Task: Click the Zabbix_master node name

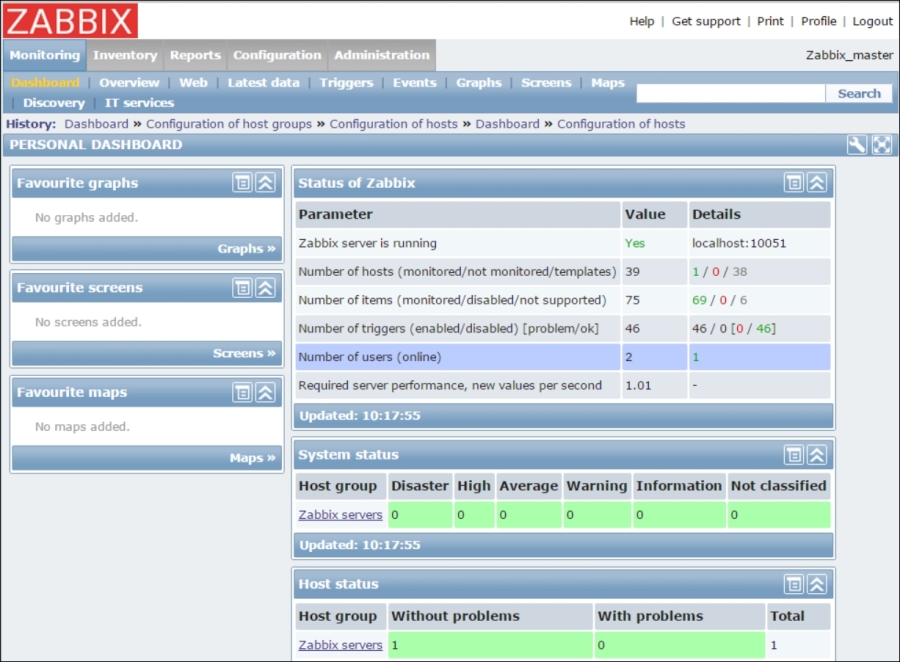Action: [849, 55]
